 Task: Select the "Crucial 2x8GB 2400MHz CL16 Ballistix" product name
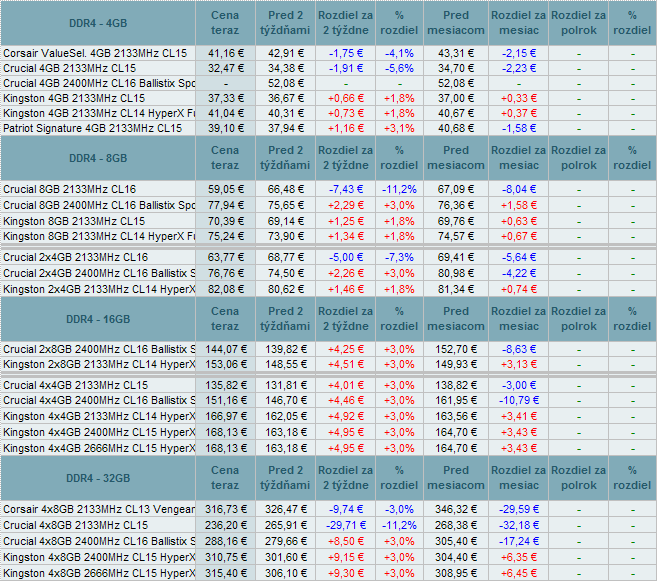pos(99,349)
